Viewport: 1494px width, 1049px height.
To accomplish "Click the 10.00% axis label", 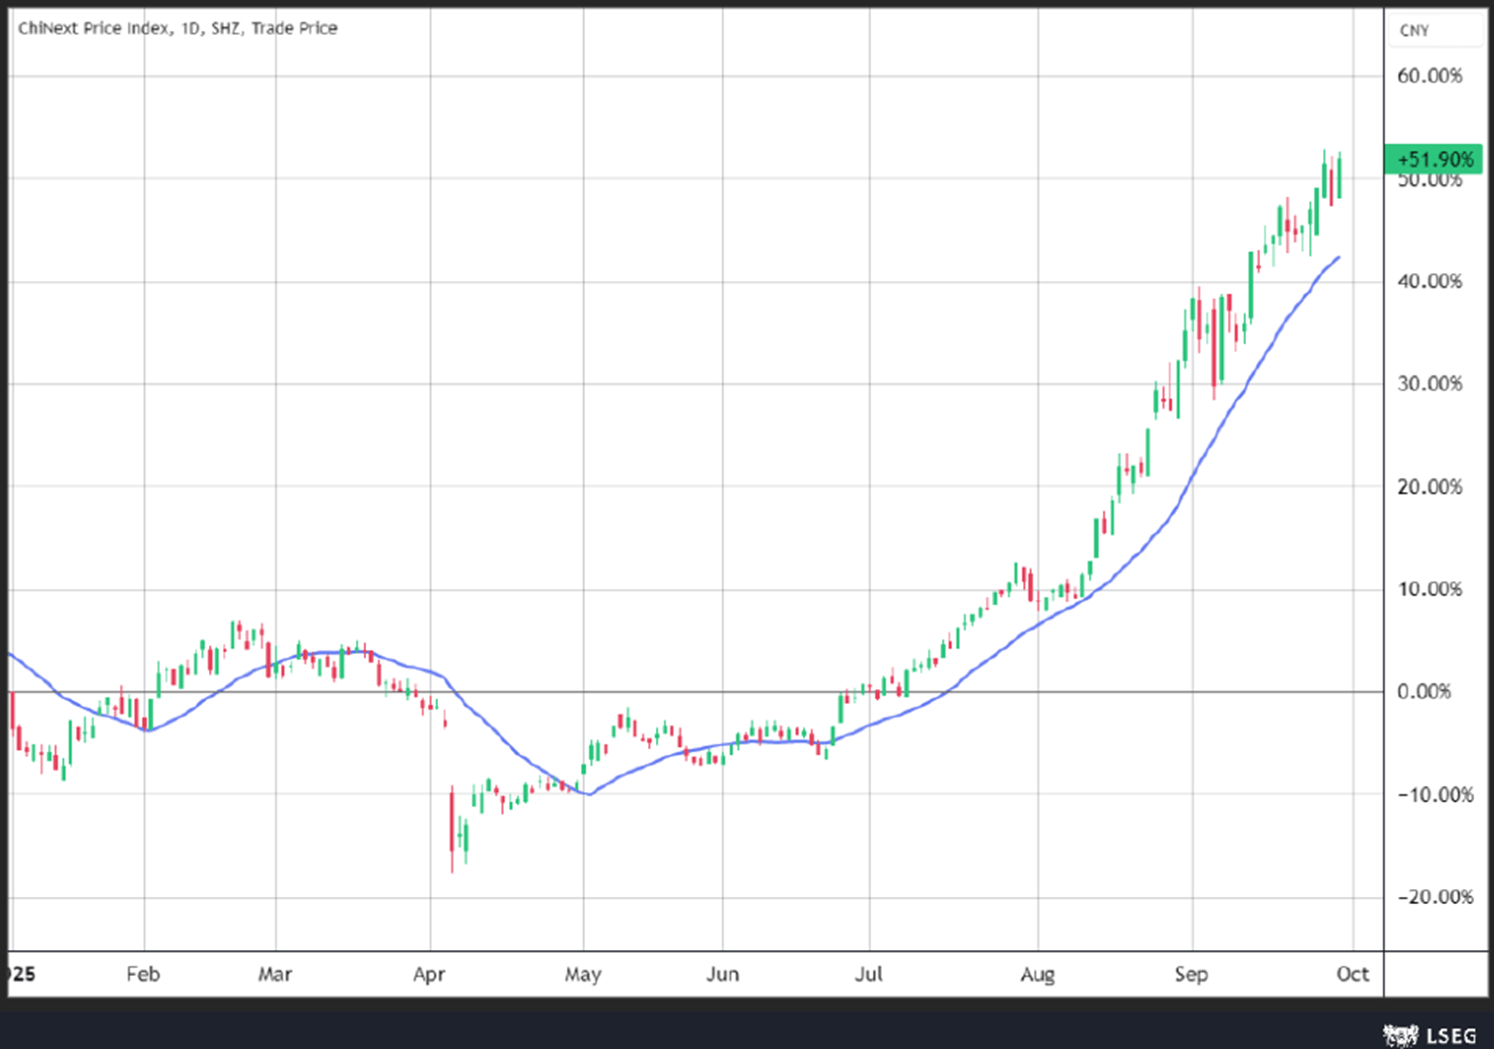I will (1430, 589).
